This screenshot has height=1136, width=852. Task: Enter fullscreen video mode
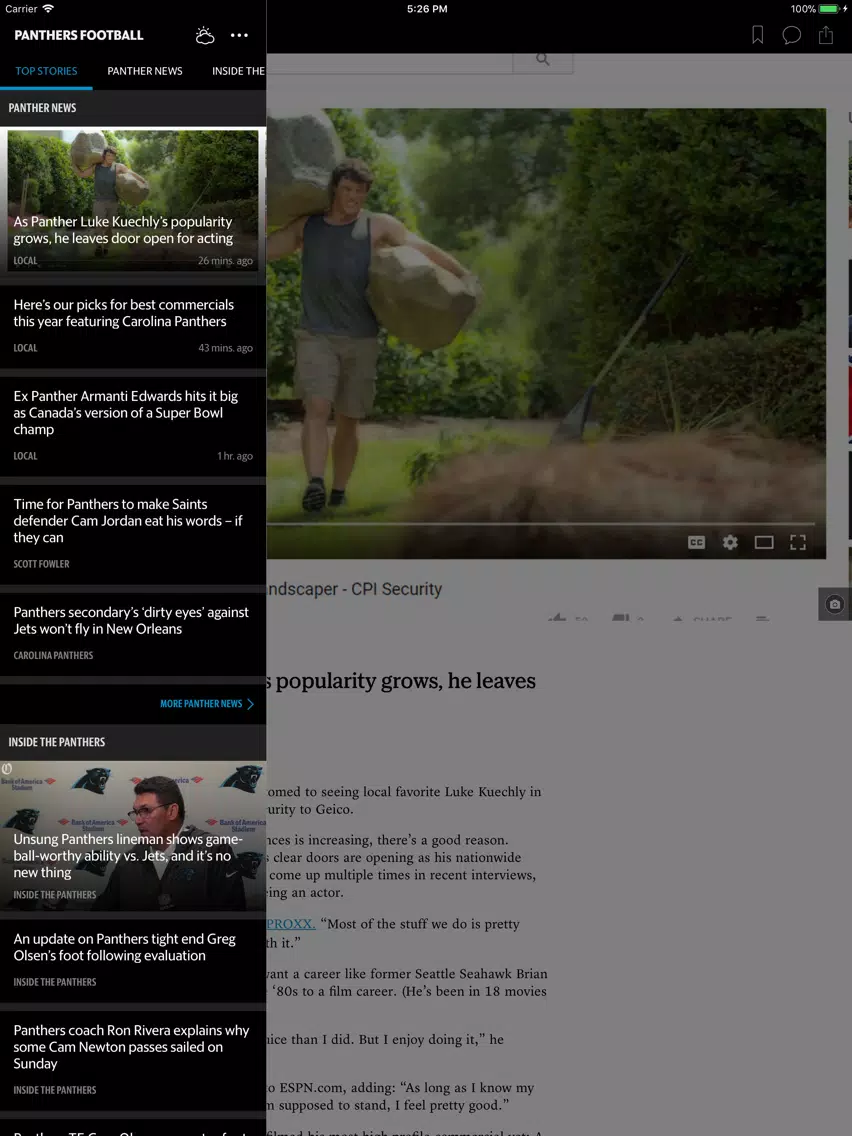798,543
